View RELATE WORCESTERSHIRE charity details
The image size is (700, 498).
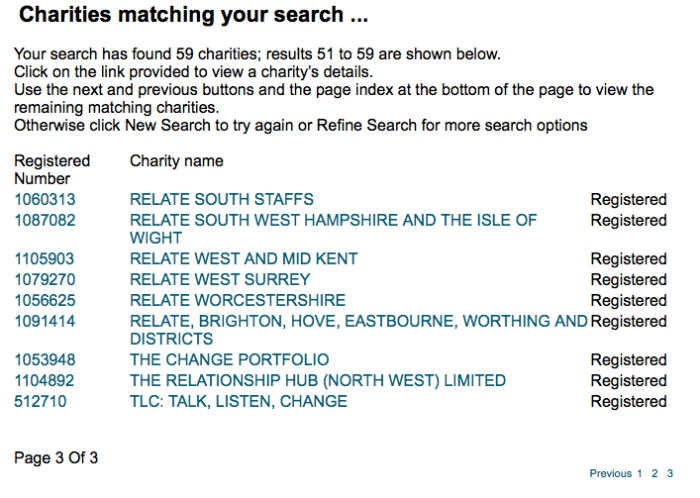click(237, 301)
